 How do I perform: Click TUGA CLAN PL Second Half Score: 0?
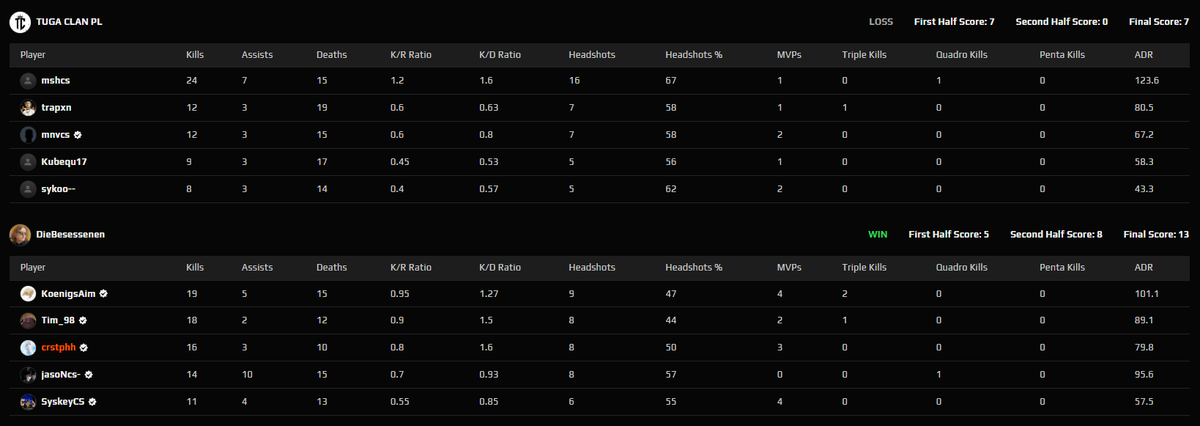coord(1062,22)
